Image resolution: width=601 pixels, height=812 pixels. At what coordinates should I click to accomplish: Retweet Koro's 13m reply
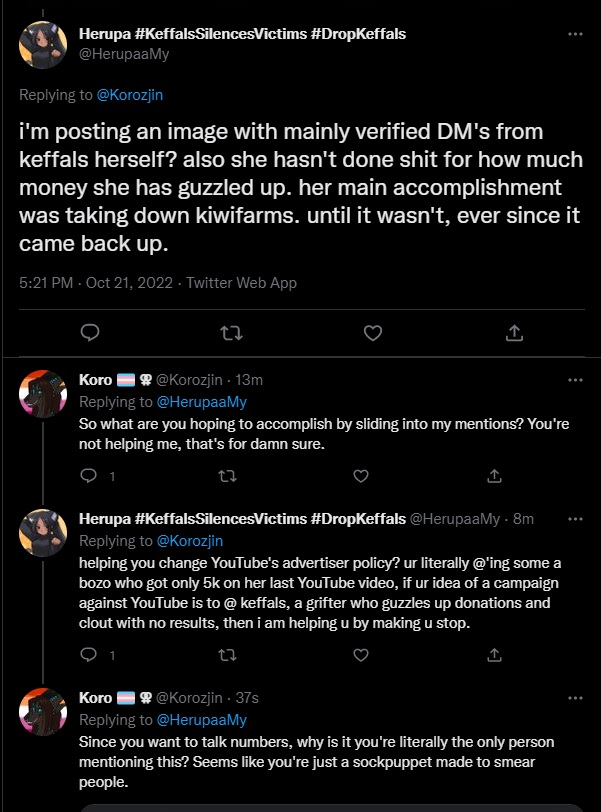point(227,477)
